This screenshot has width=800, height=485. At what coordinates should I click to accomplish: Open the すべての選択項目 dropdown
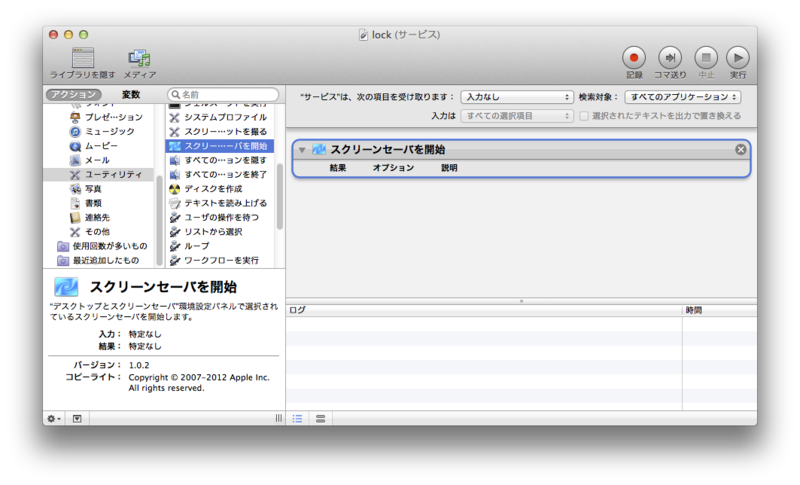point(517,116)
